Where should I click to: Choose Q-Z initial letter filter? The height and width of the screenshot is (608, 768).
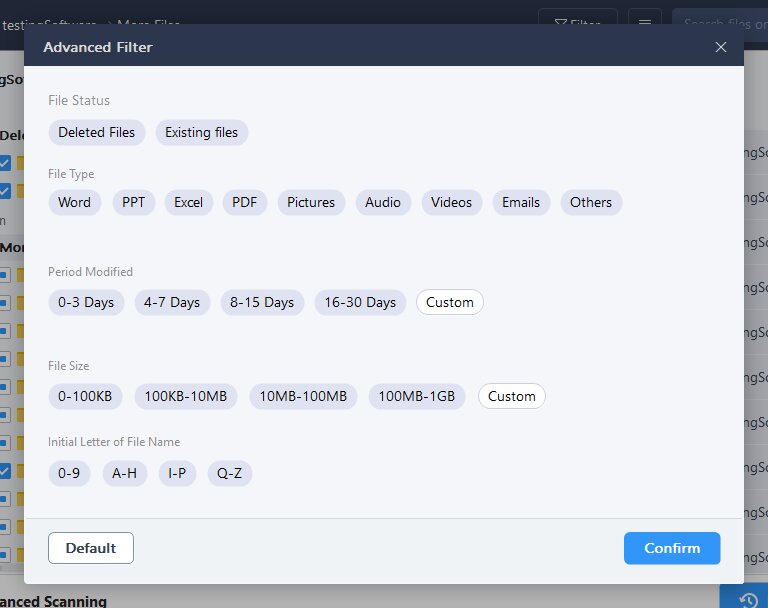pos(230,473)
